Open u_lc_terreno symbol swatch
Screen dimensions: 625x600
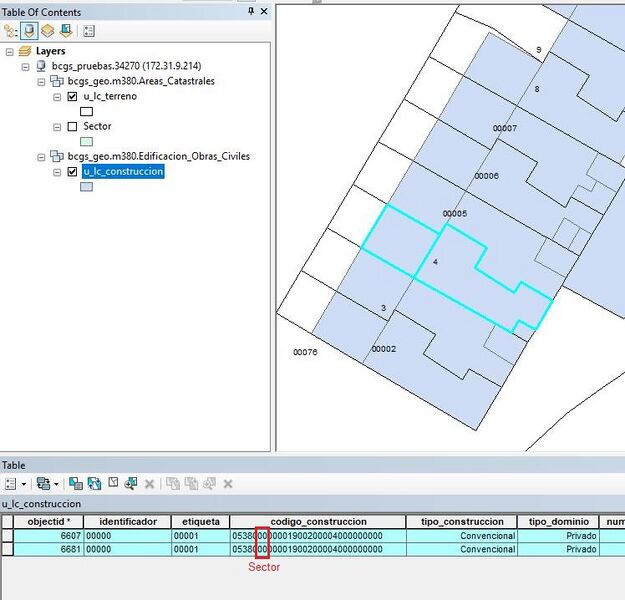point(86,112)
